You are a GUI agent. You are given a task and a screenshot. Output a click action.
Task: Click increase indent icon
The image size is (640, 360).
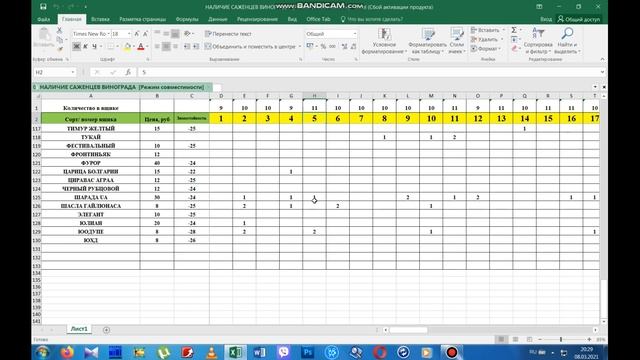pyautogui.click(x=196, y=47)
